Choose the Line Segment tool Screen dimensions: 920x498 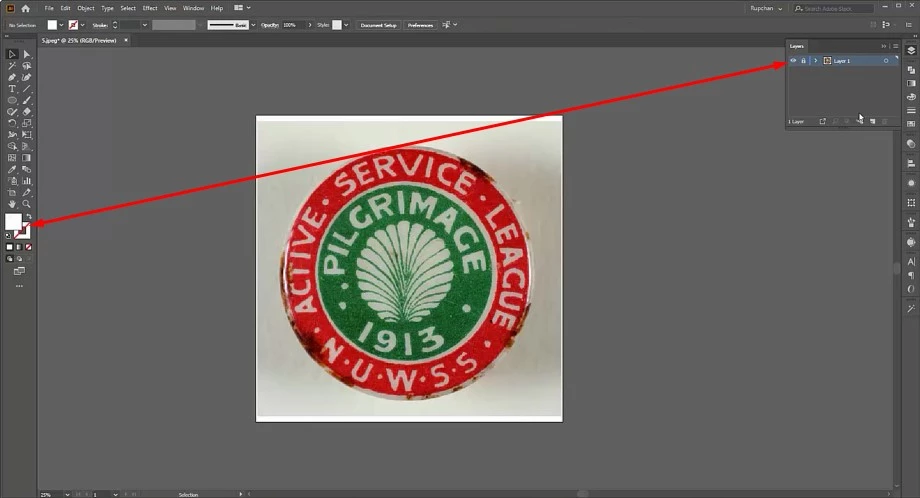(26, 89)
